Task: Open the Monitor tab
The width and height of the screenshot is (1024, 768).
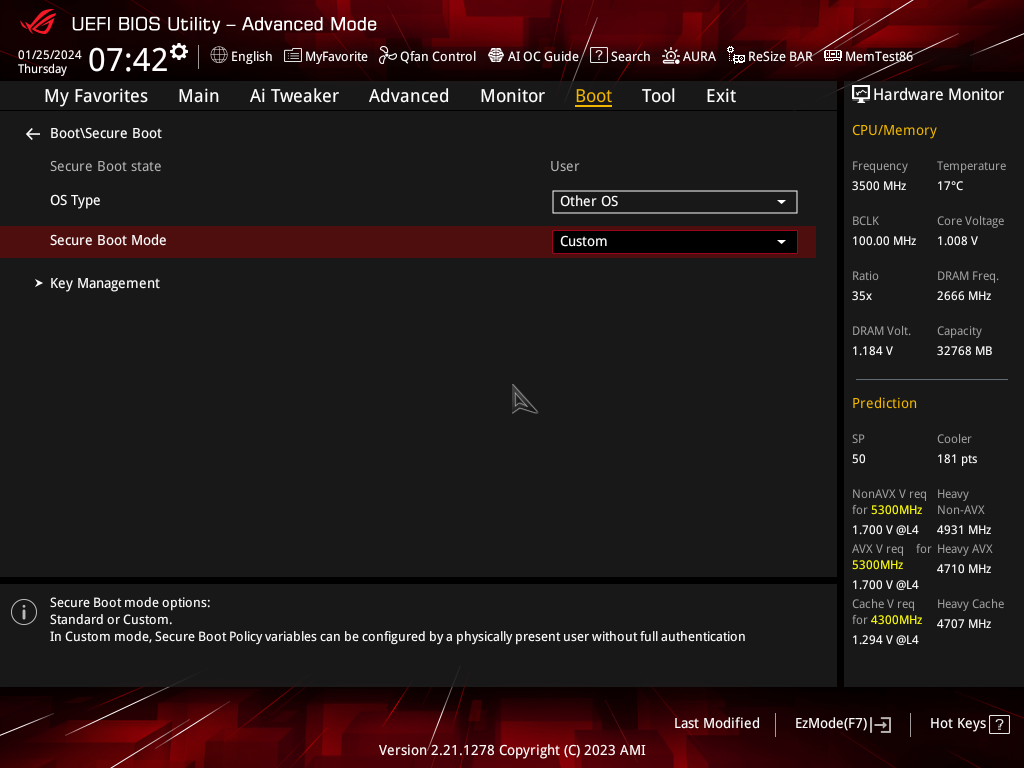Action: [512, 96]
